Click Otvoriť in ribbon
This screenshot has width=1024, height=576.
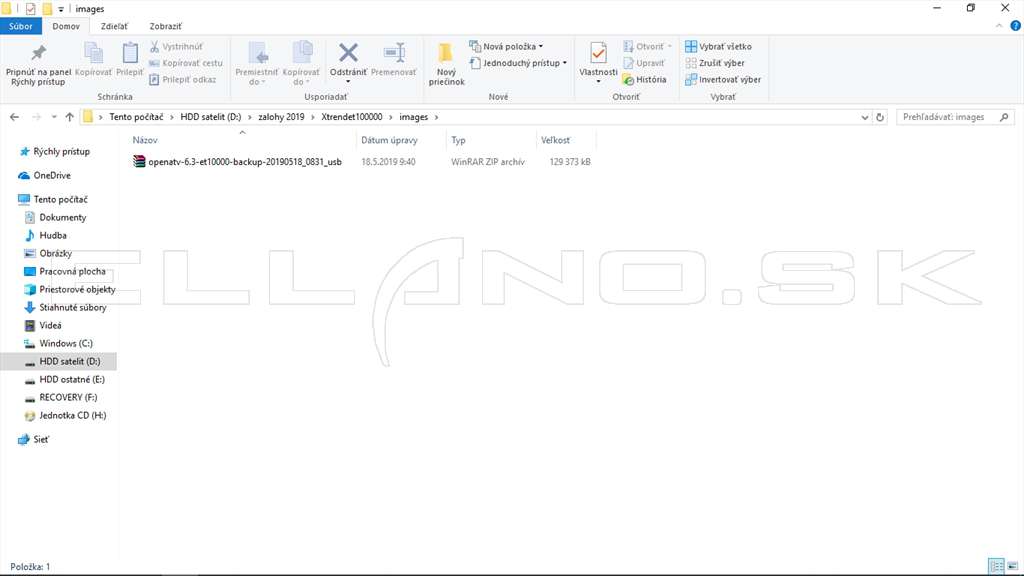coord(647,46)
